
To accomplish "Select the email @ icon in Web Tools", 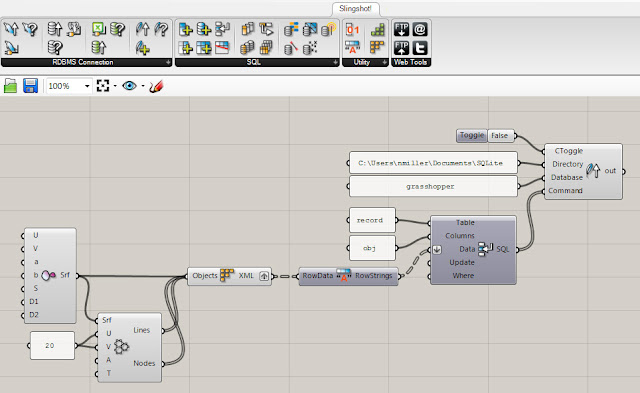I will [x=420, y=29].
